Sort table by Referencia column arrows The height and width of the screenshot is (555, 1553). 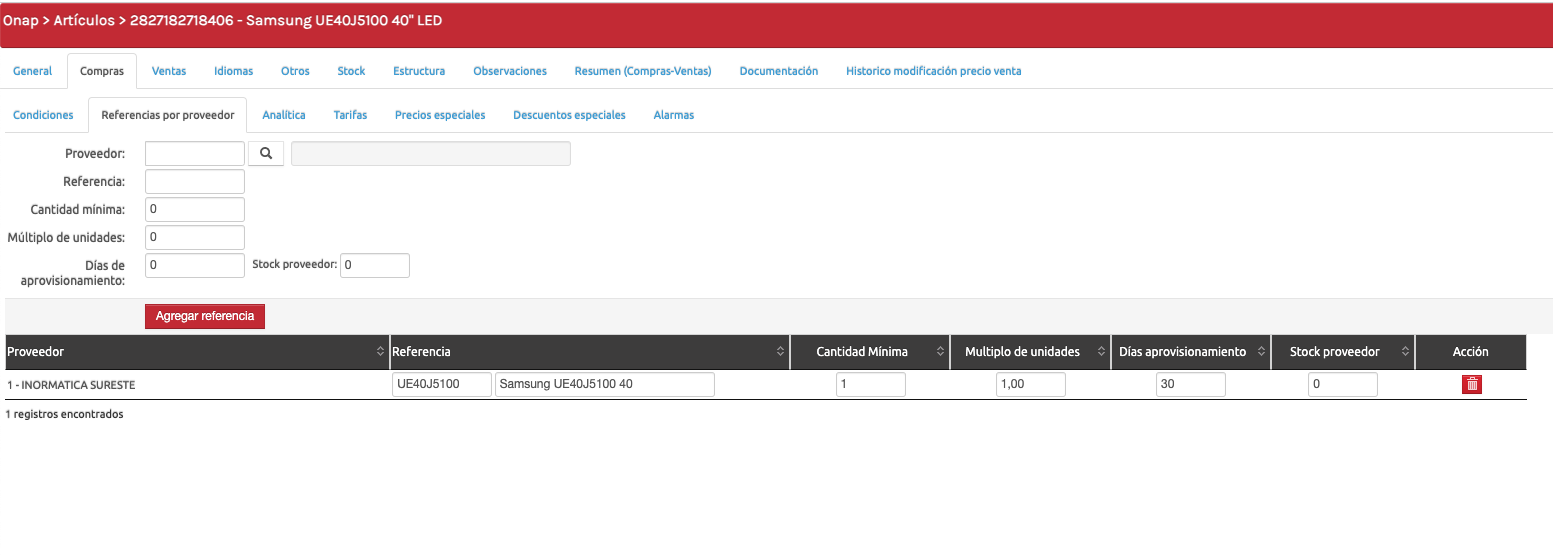coord(780,352)
